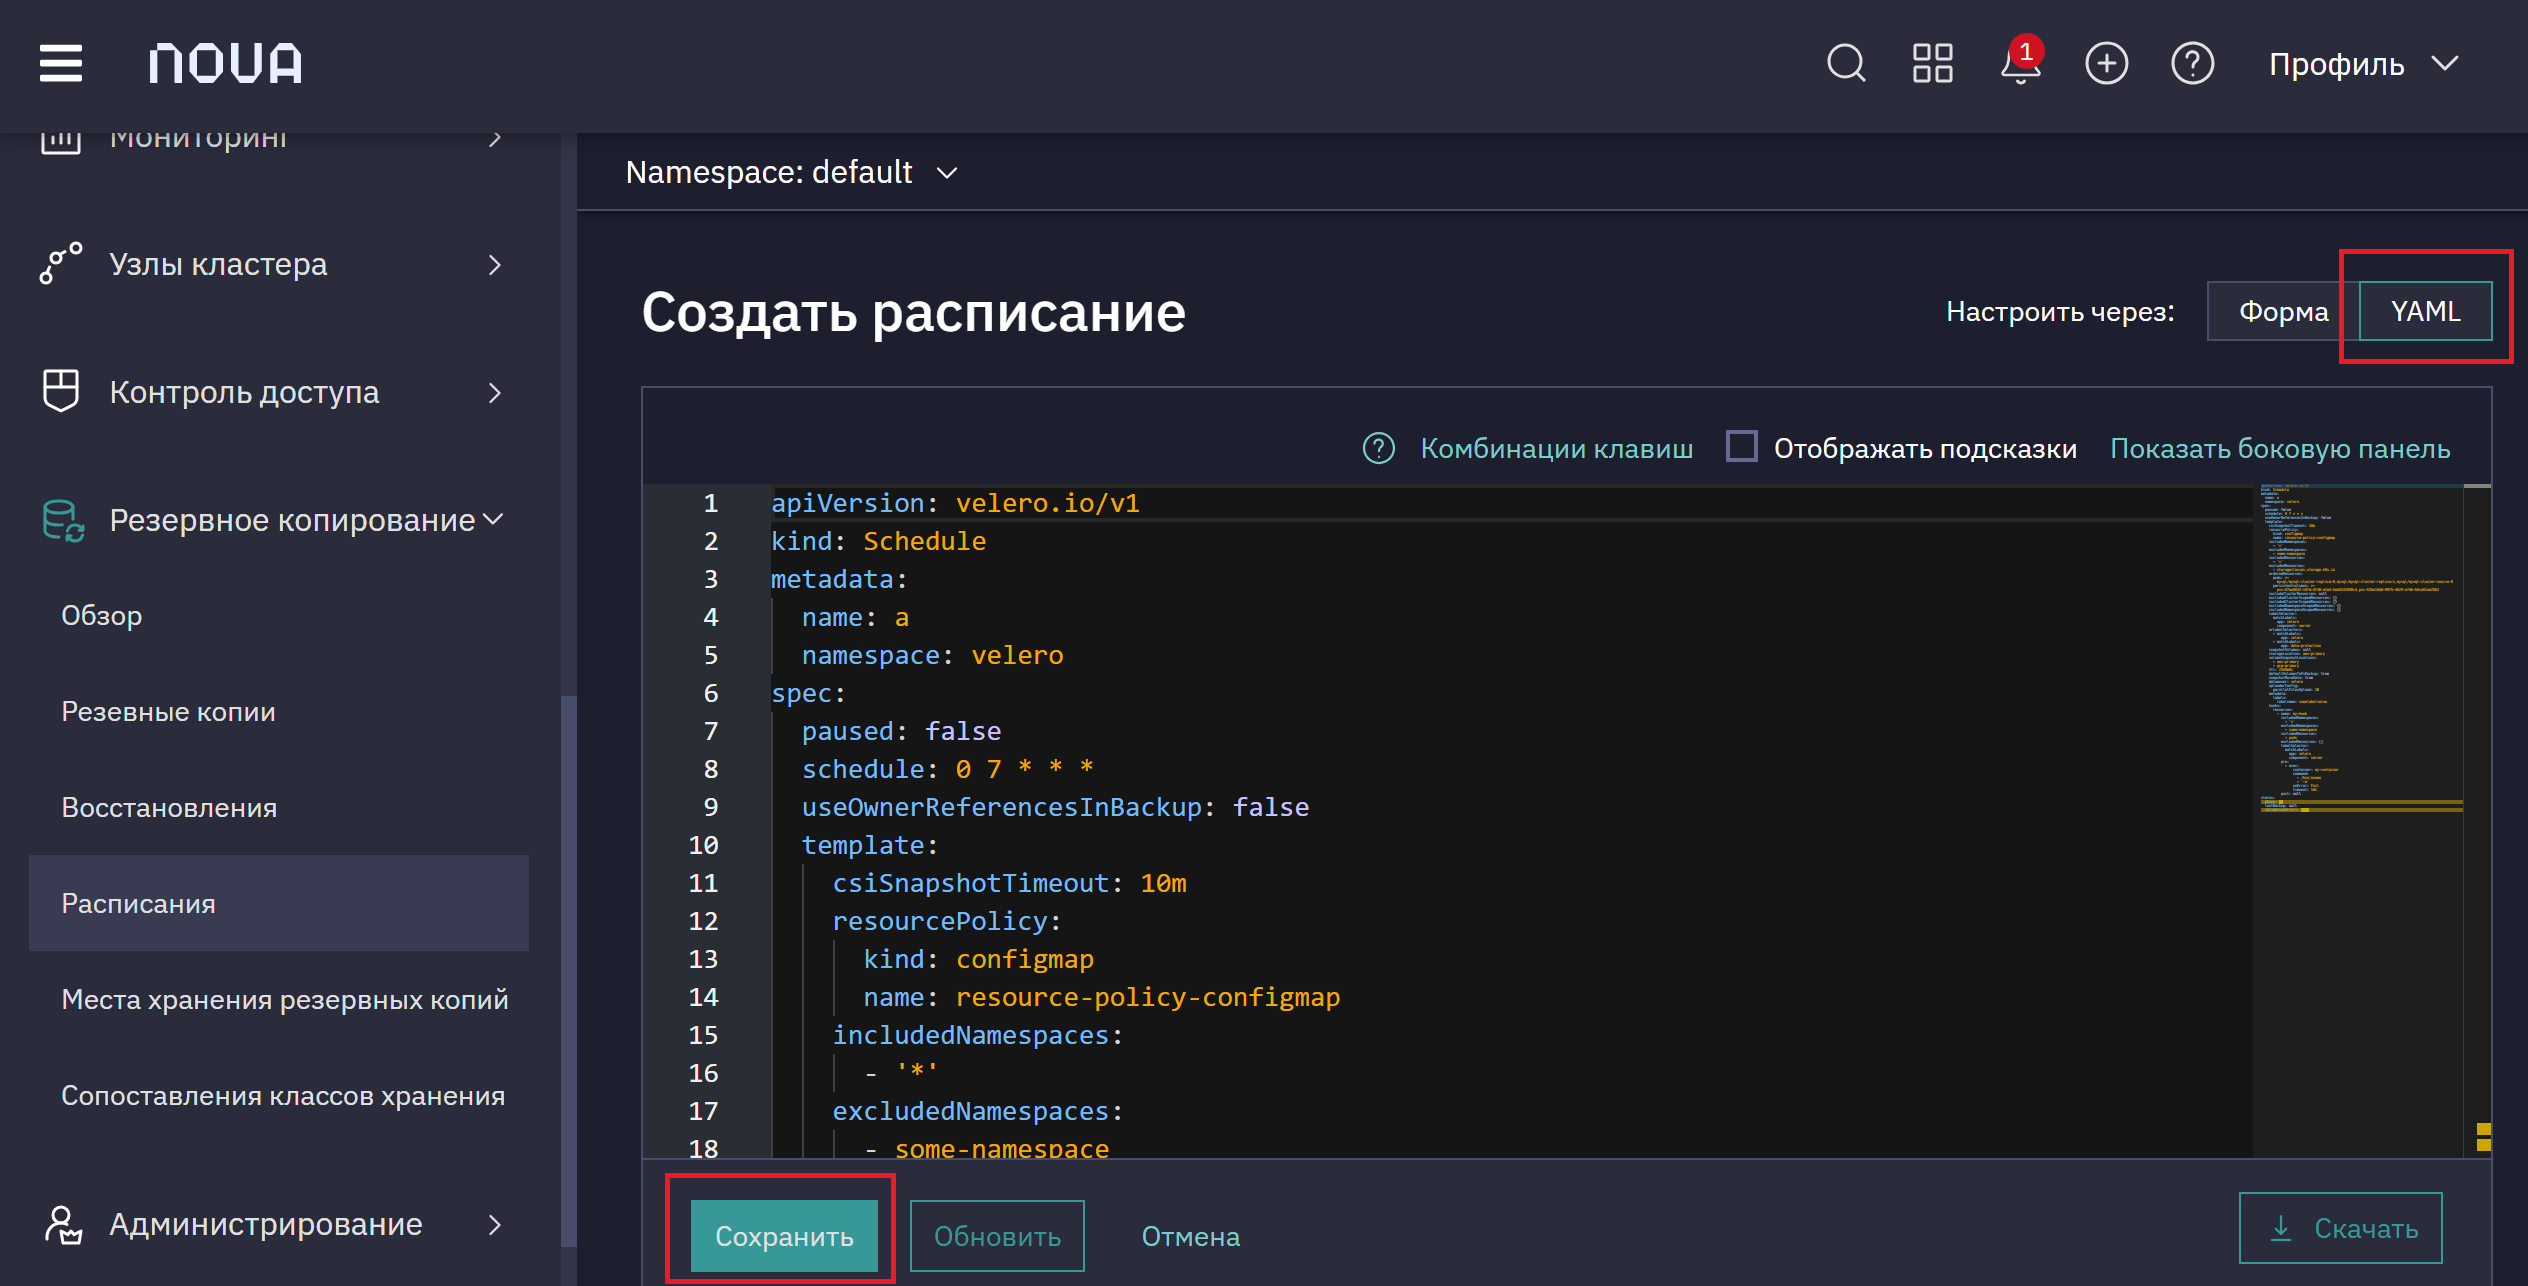The image size is (2528, 1286).
Task: Click 'namespace: velero' line
Action: [x=932, y=655]
